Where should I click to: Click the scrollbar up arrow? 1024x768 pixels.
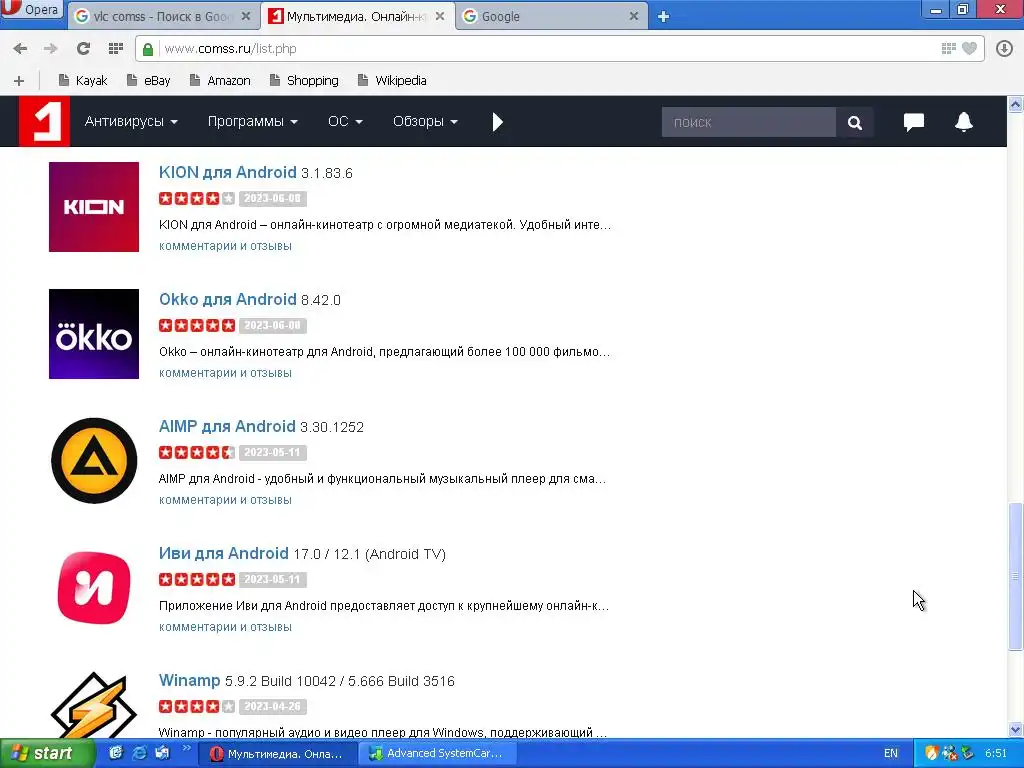[x=1015, y=104]
